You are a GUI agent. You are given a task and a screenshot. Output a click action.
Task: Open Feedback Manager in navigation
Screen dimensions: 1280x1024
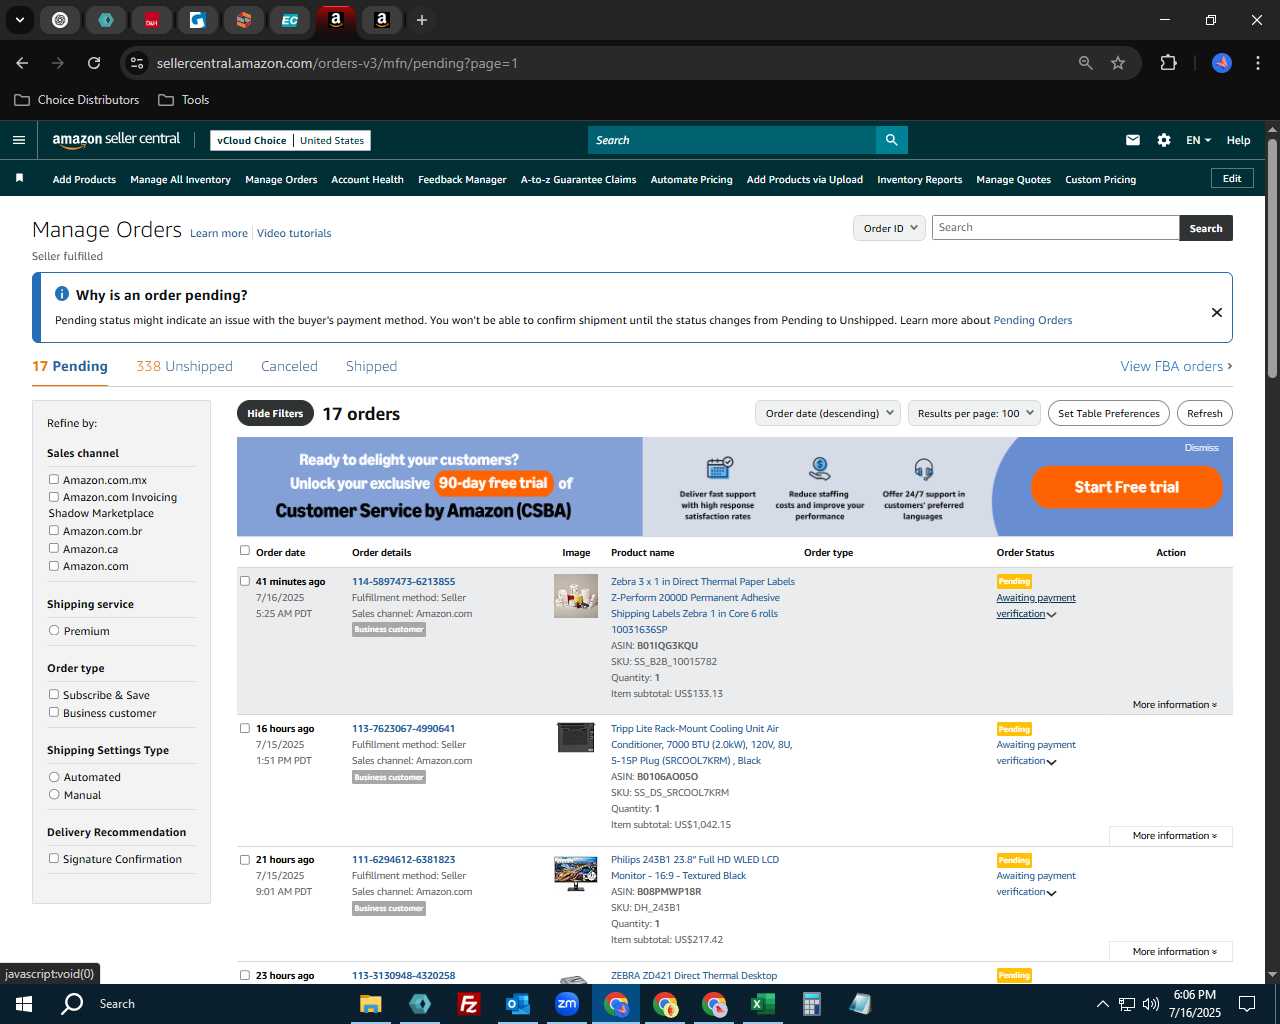(x=462, y=180)
